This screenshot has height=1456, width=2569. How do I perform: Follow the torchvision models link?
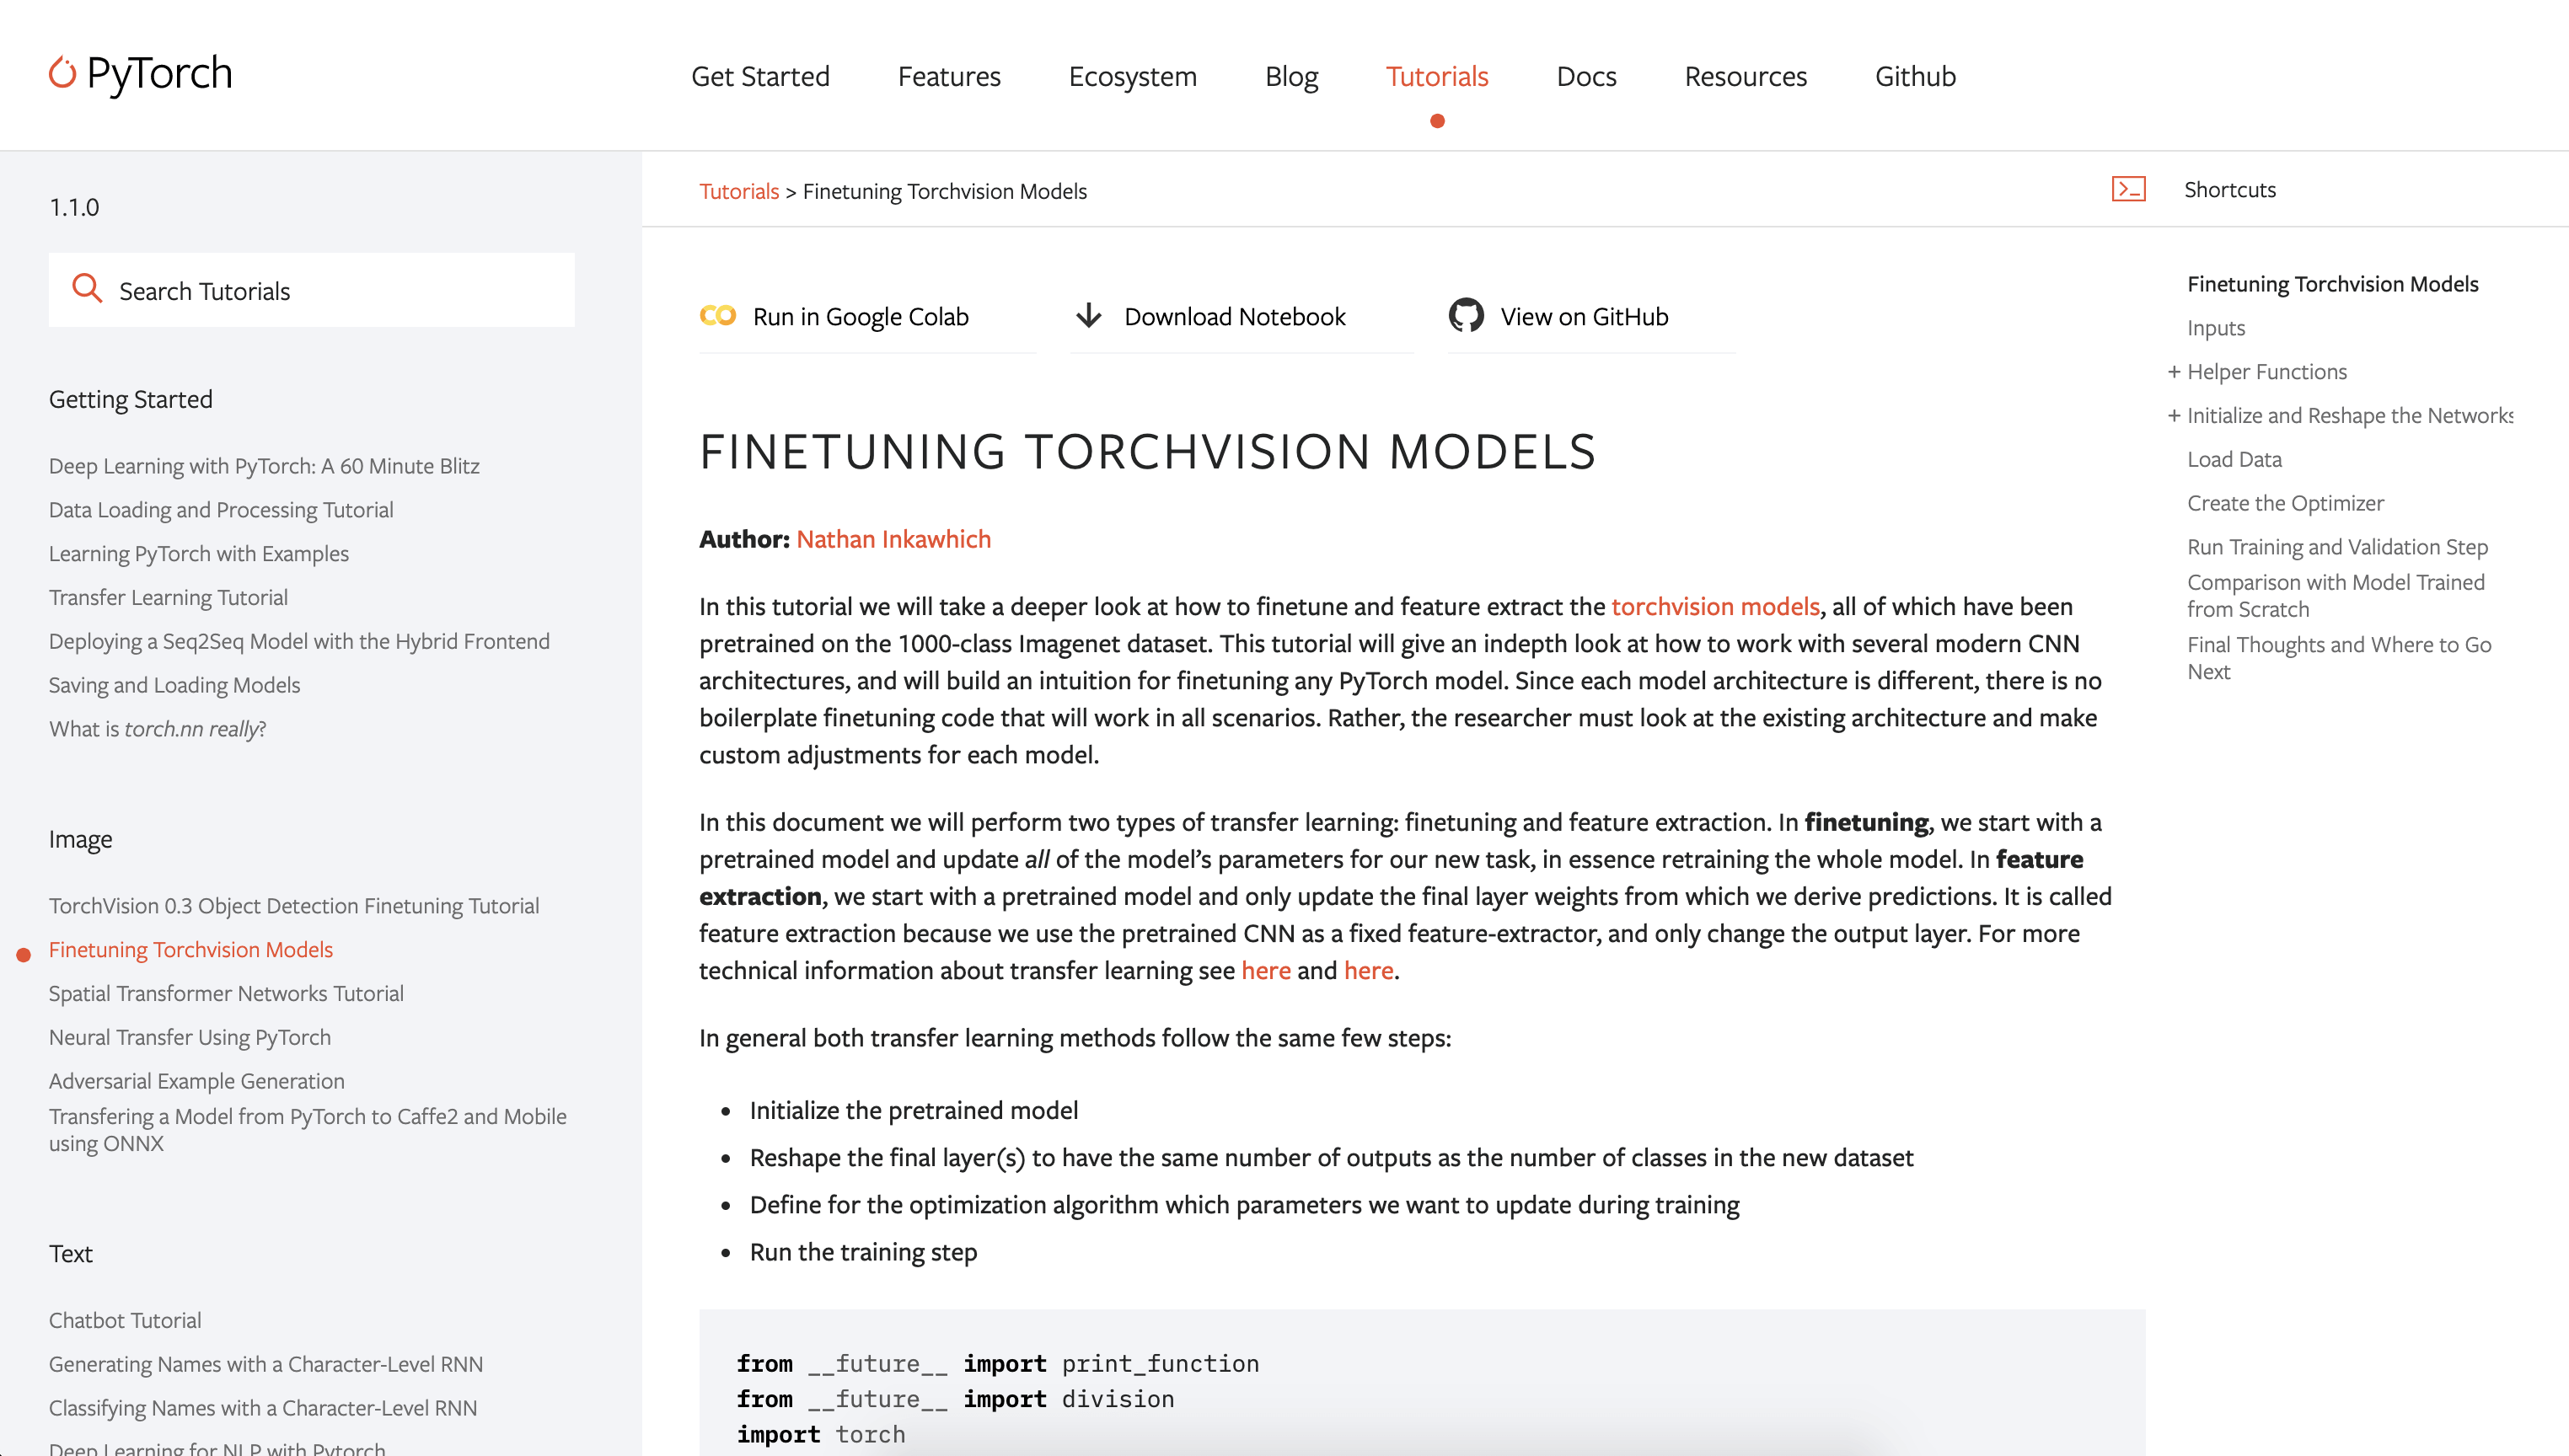coord(1714,606)
